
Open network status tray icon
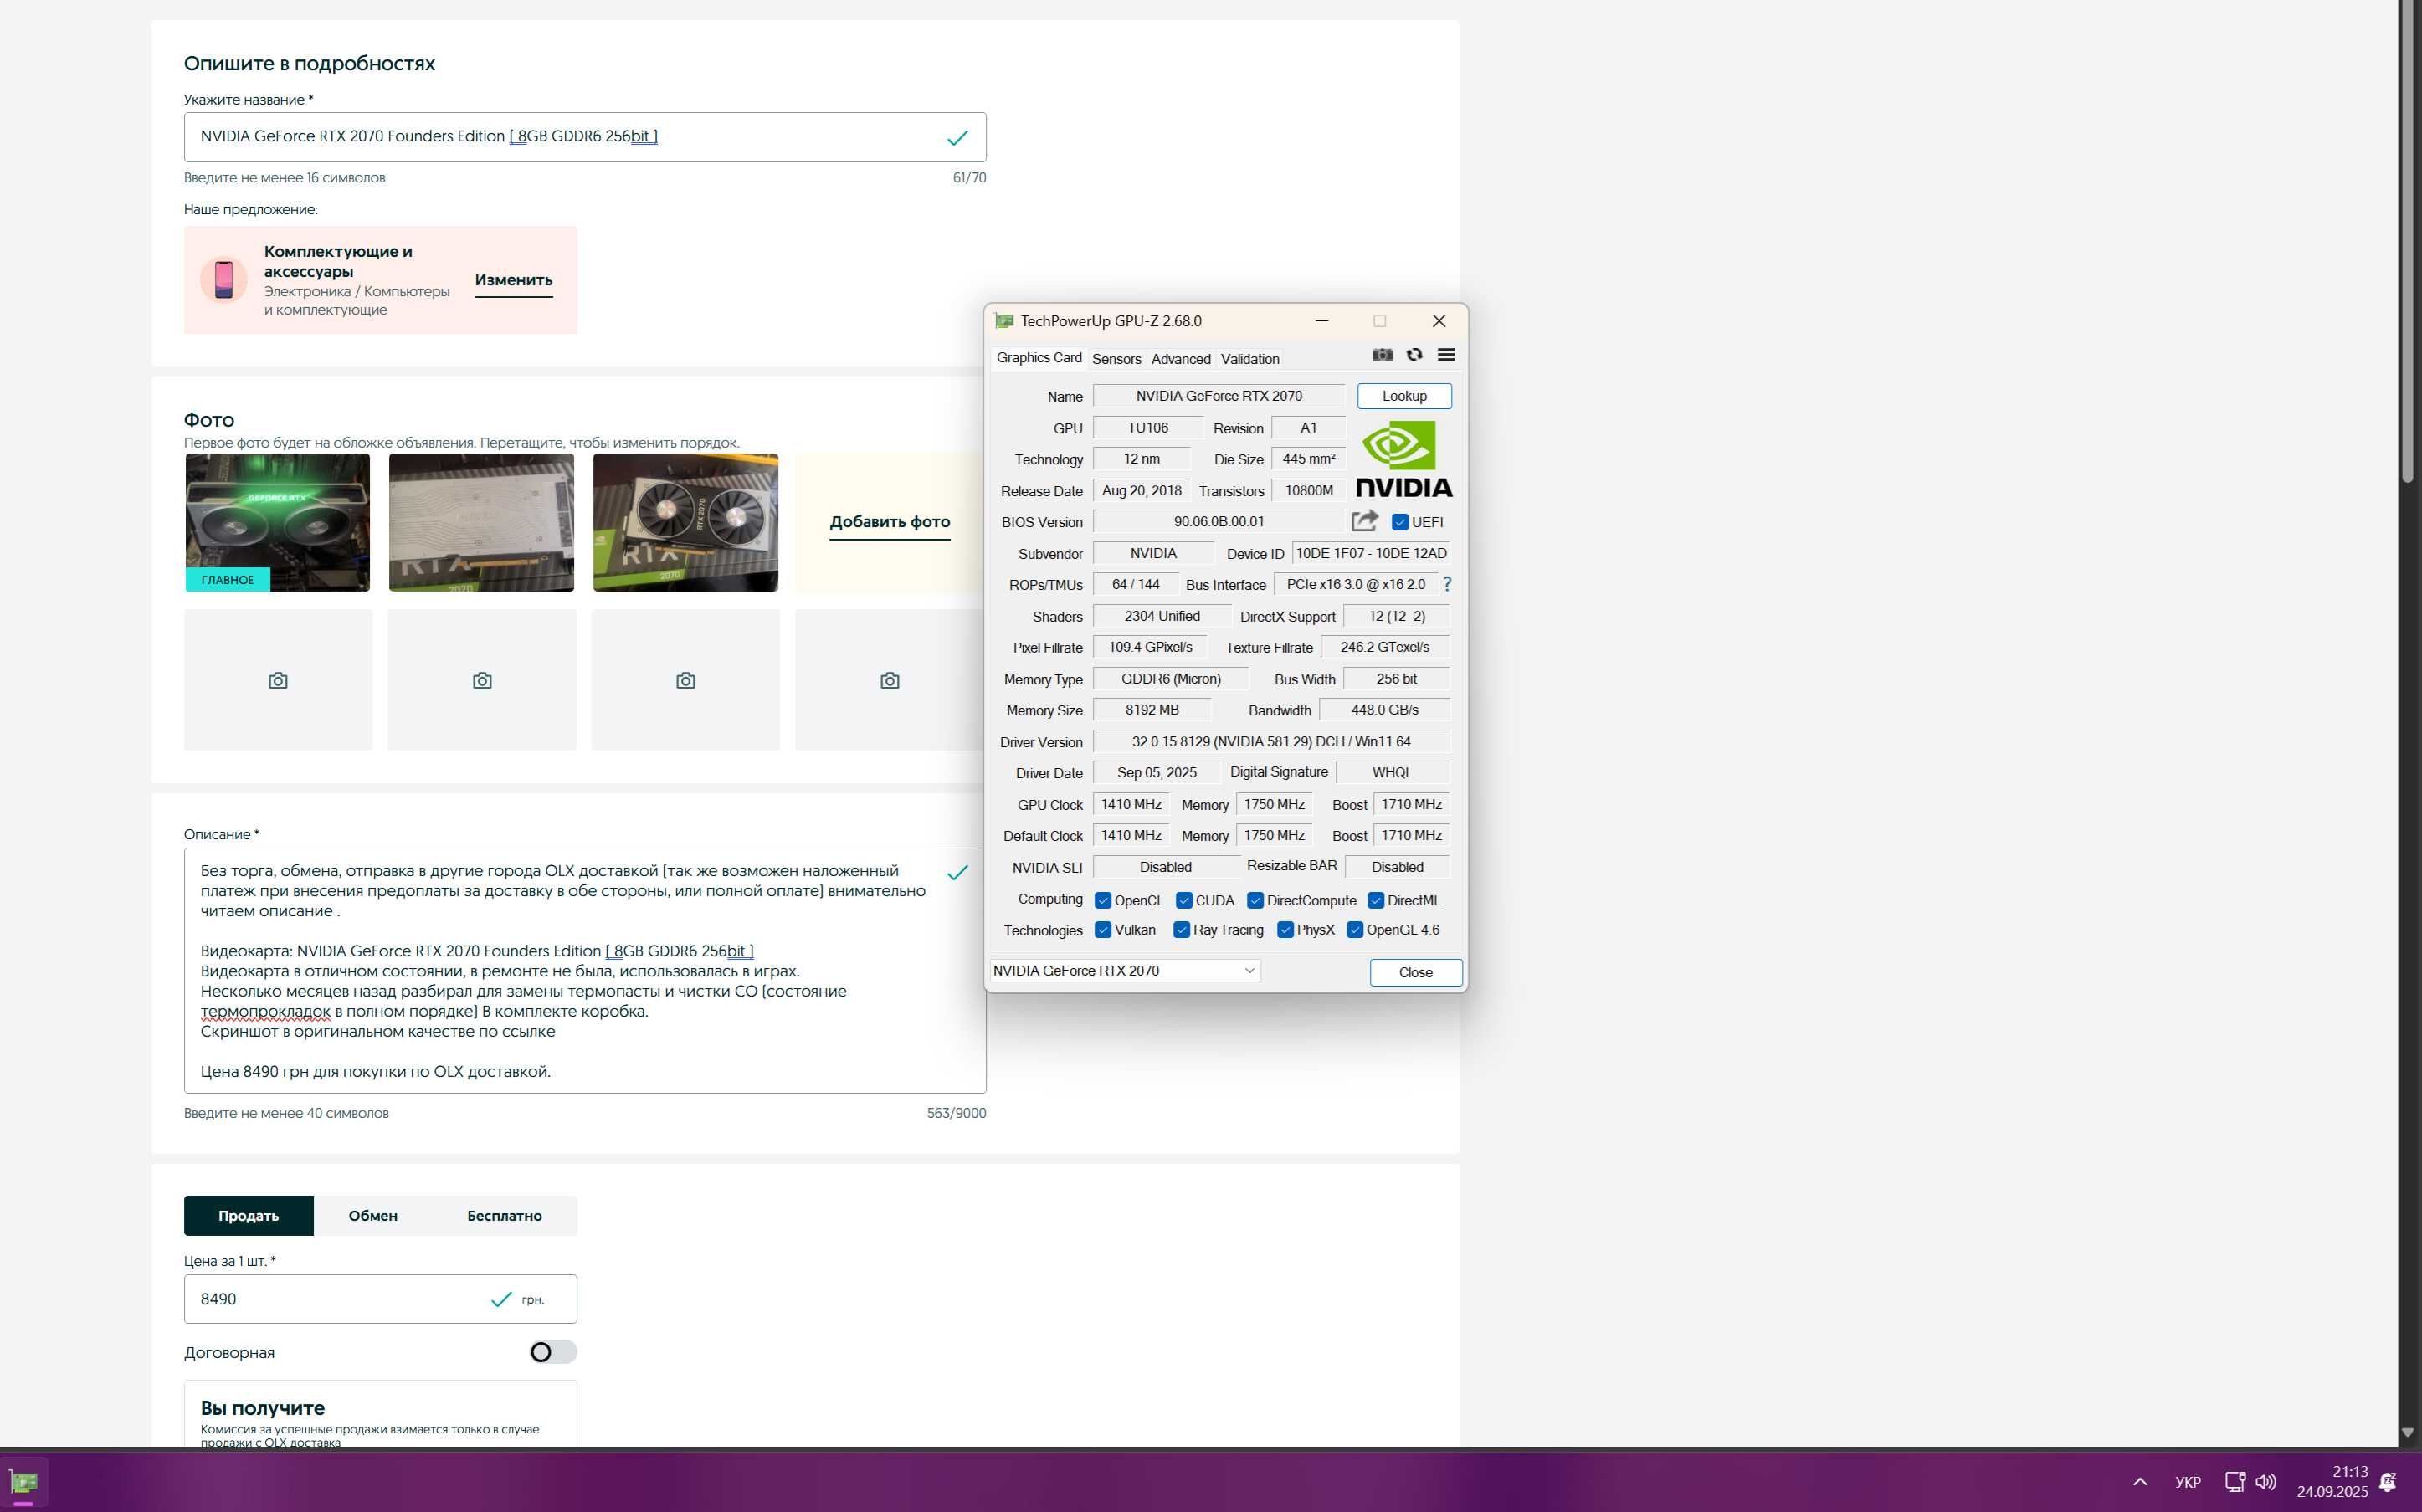click(x=2234, y=1482)
